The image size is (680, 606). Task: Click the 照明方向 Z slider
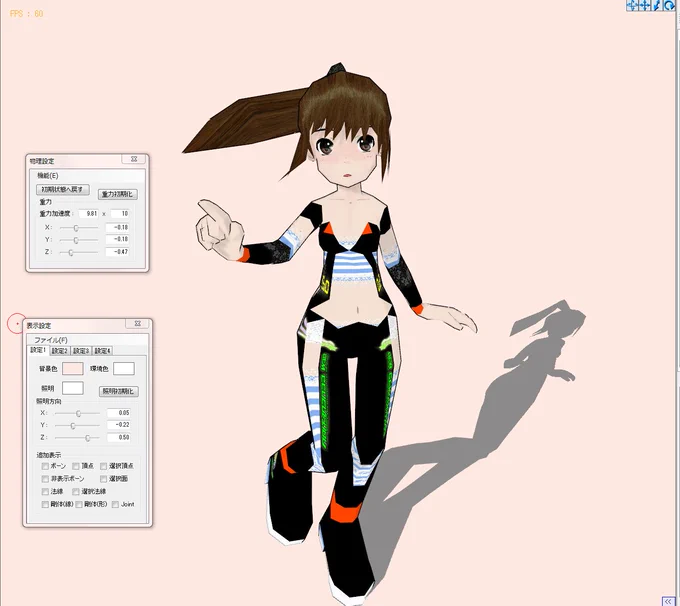(78, 438)
